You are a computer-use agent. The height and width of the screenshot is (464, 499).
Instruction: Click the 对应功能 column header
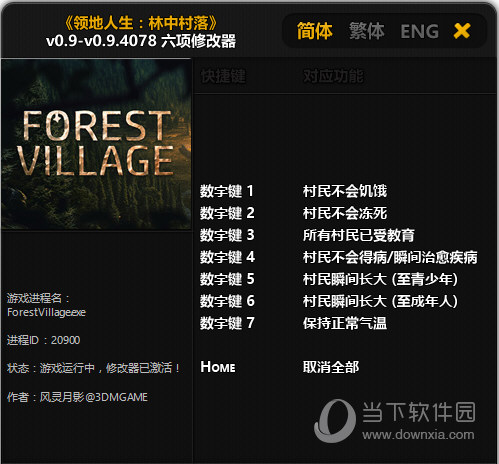pos(333,76)
